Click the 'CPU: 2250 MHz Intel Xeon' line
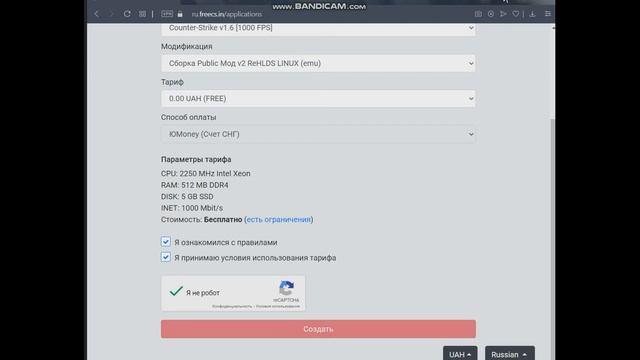Viewport: 640px width, 360px height. [x=206, y=173]
